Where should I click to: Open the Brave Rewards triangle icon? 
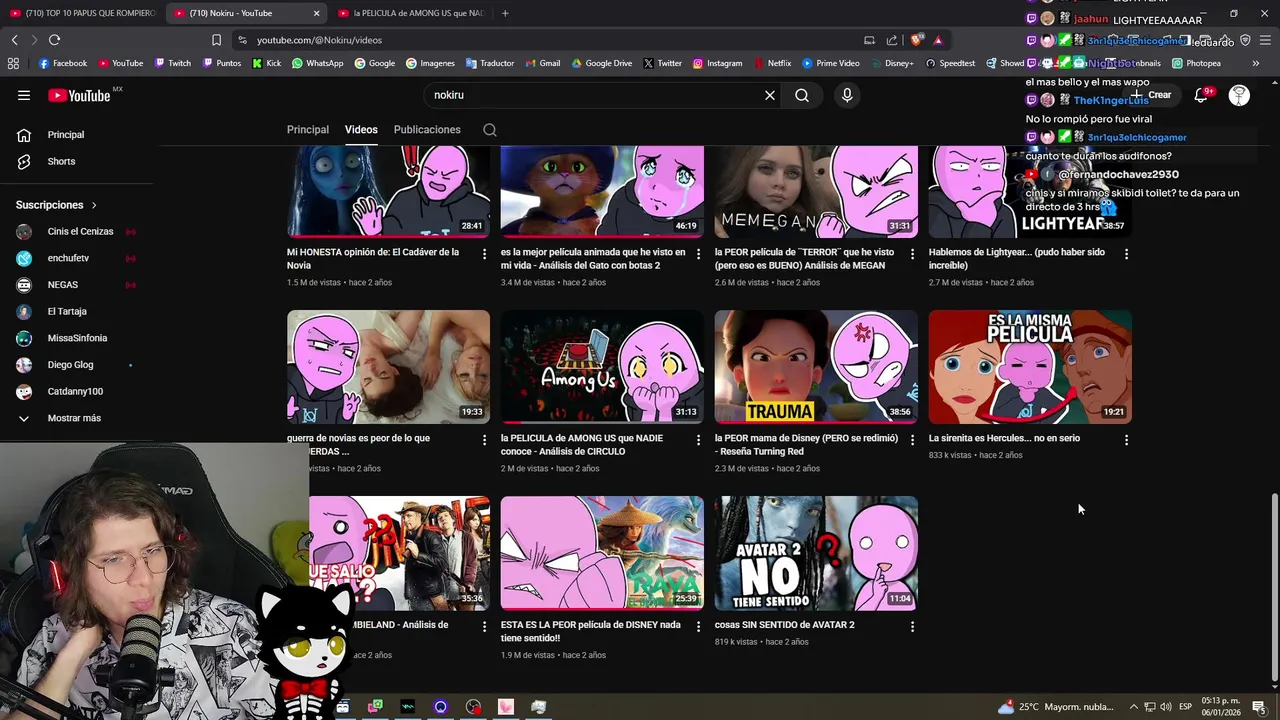click(938, 40)
